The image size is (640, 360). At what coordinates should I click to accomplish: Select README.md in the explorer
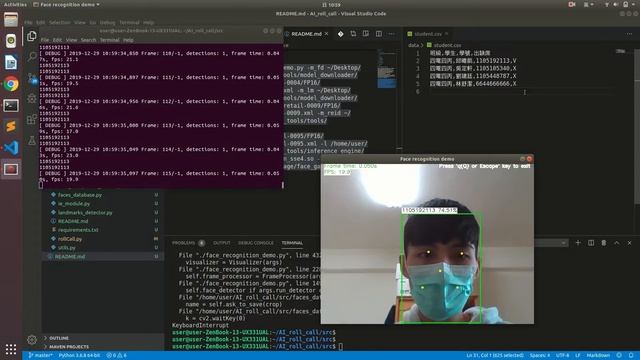point(70,256)
